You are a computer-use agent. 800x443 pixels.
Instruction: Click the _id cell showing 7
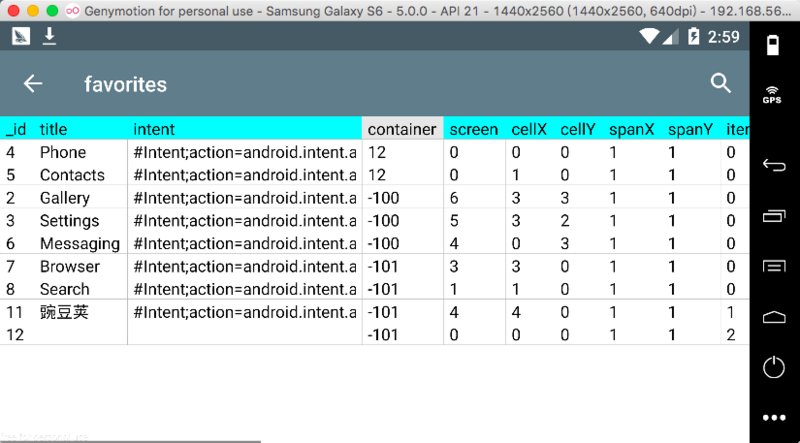11,266
